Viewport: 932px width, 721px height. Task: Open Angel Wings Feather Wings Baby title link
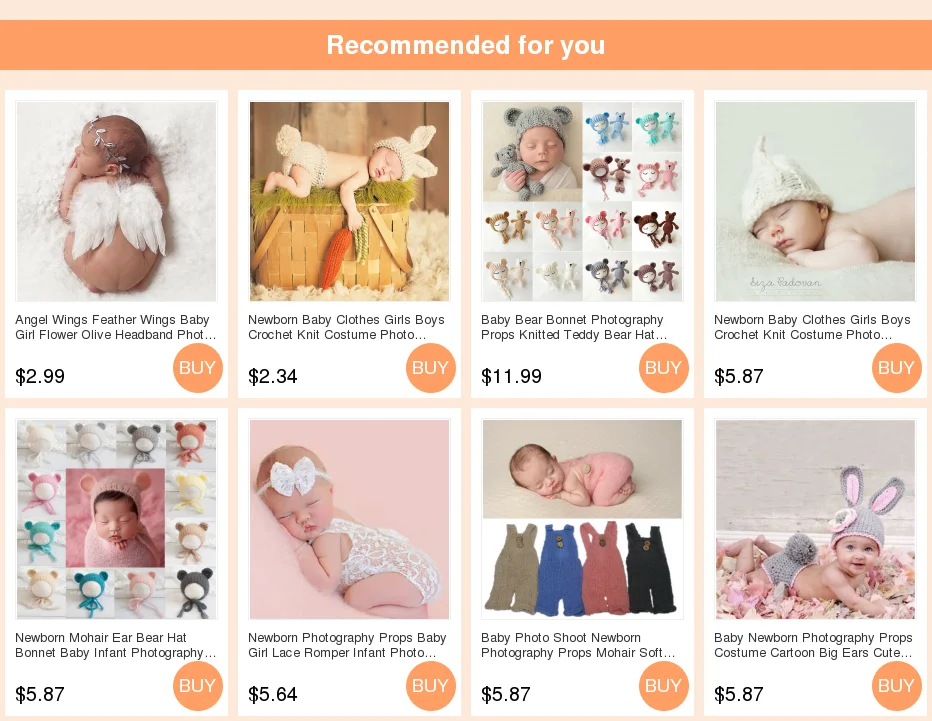[x=116, y=328]
